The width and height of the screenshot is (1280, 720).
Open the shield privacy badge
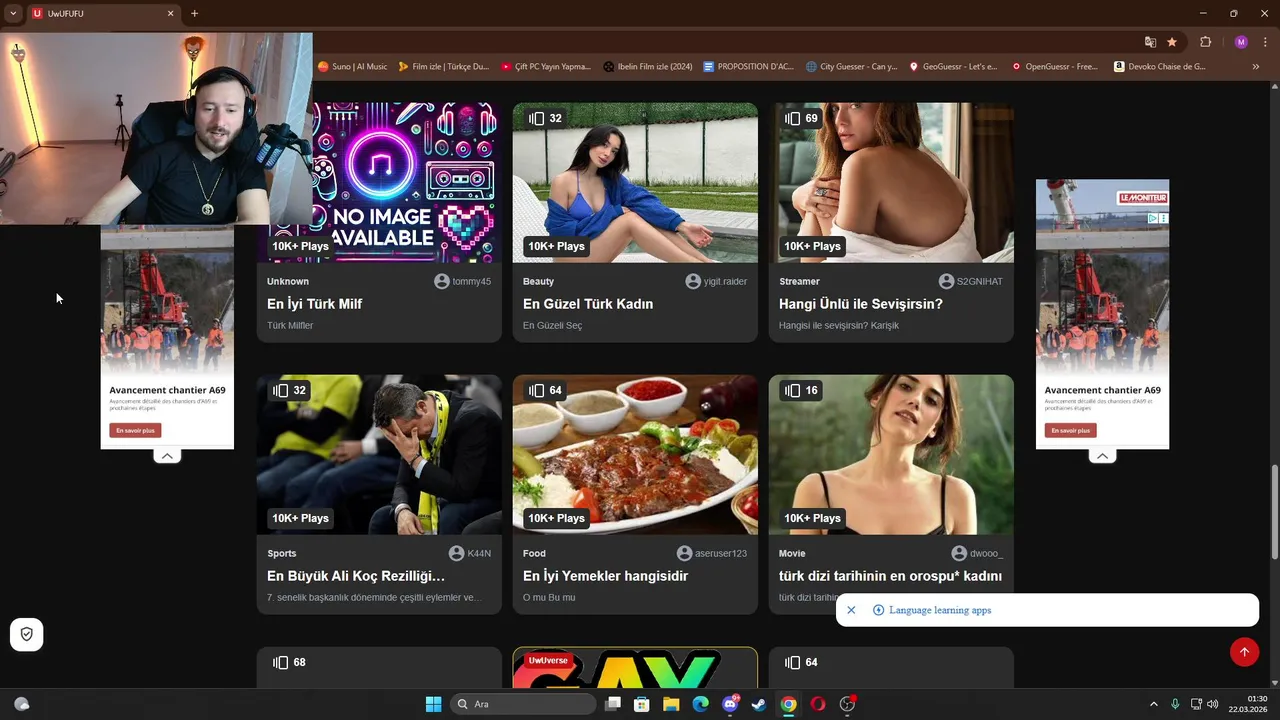point(27,634)
